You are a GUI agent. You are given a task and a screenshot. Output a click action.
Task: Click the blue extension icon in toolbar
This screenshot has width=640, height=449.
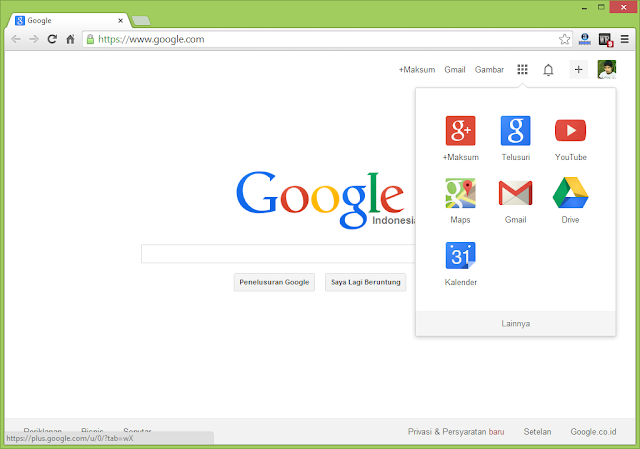pyautogui.click(x=585, y=39)
